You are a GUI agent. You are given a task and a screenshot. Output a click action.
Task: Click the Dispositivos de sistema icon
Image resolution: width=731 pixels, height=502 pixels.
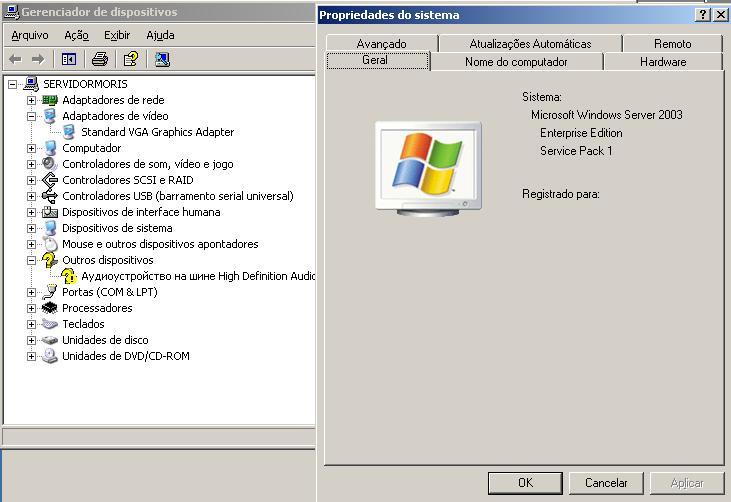click(50, 228)
